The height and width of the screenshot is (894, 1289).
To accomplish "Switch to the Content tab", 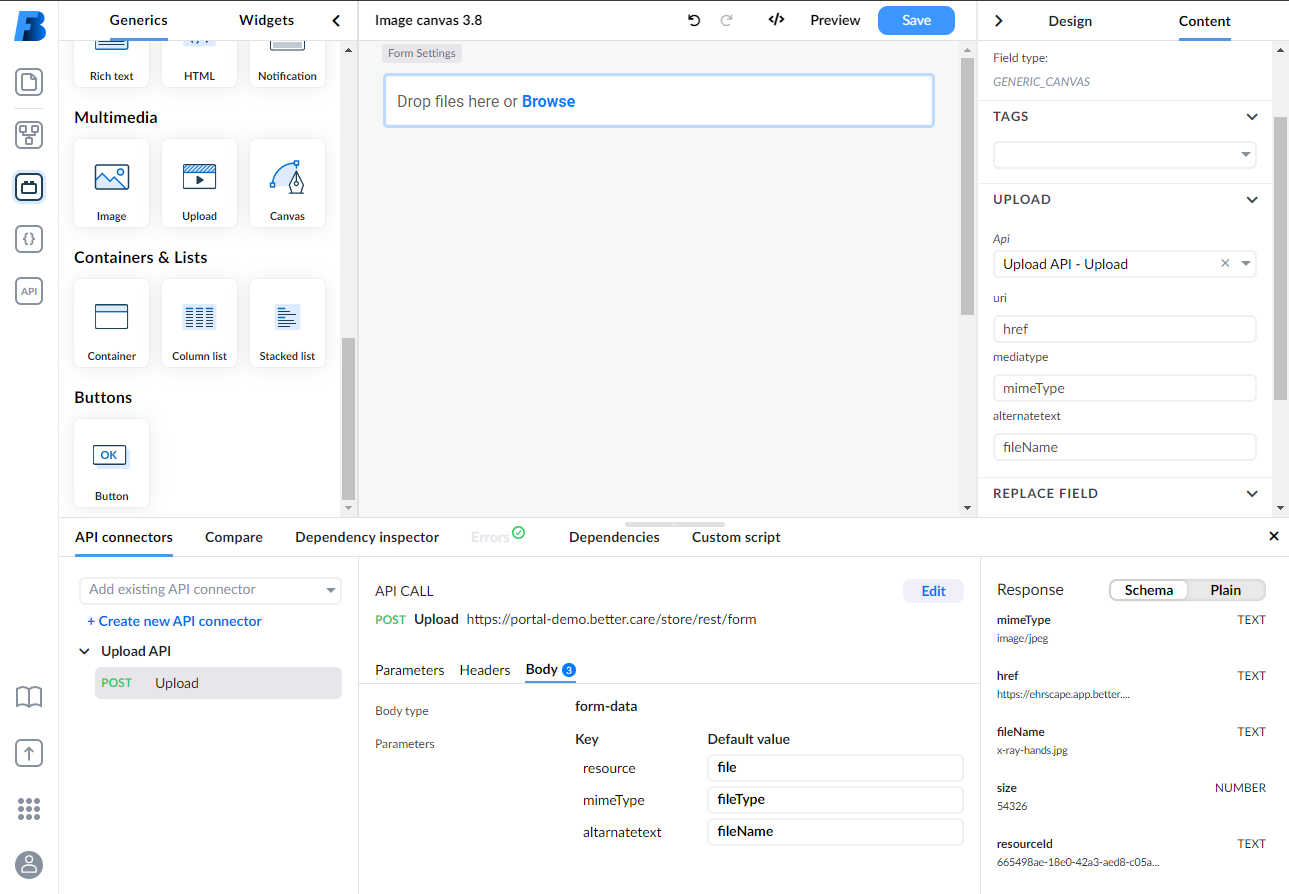I will coord(1205,21).
